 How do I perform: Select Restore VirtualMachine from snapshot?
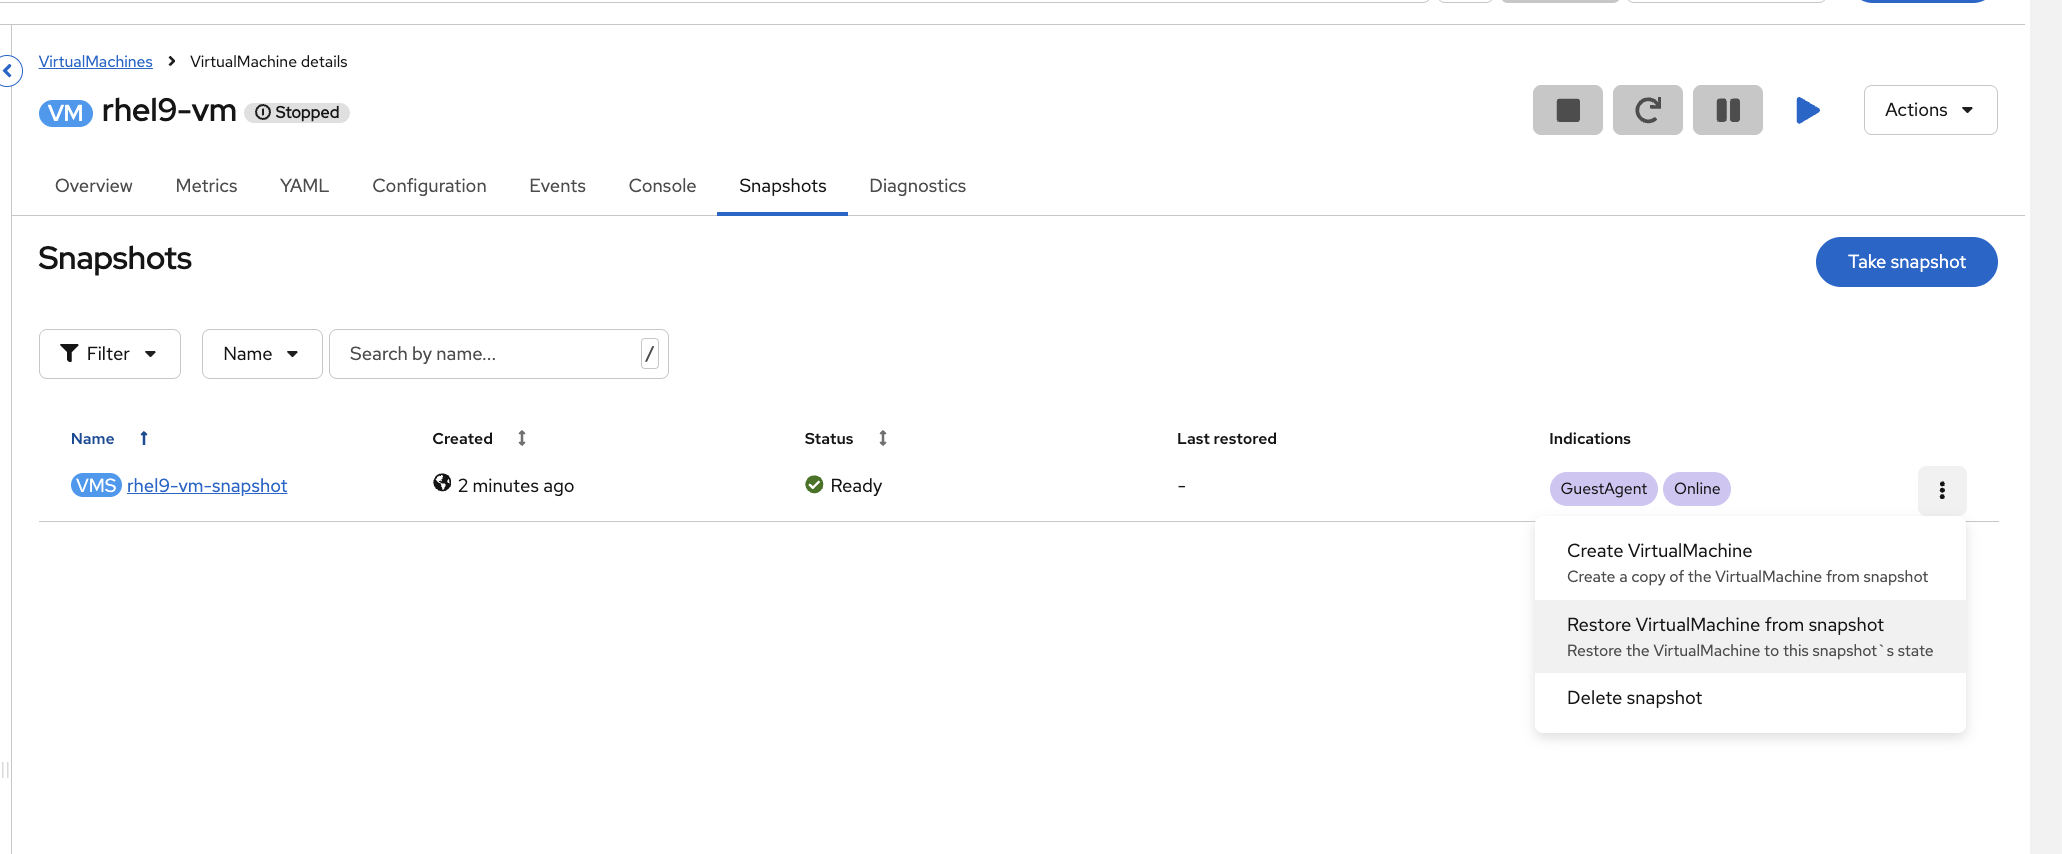click(x=1750, y=637)
